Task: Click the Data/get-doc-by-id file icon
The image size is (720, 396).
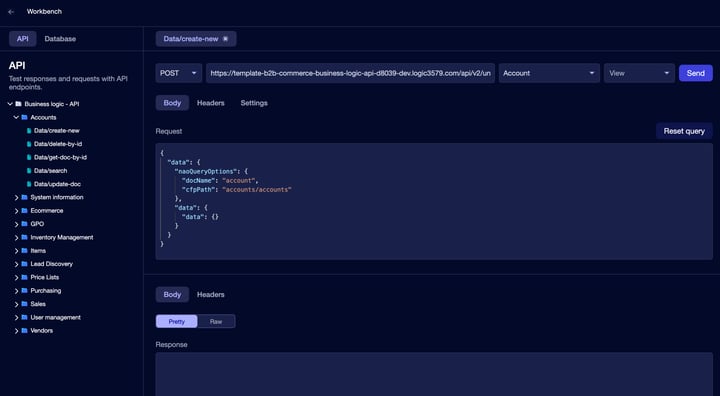Action: [x=29, y=158]
